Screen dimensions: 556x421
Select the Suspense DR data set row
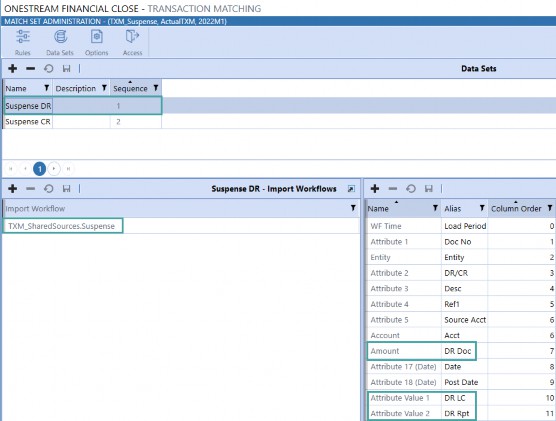(x=82, y=106)
